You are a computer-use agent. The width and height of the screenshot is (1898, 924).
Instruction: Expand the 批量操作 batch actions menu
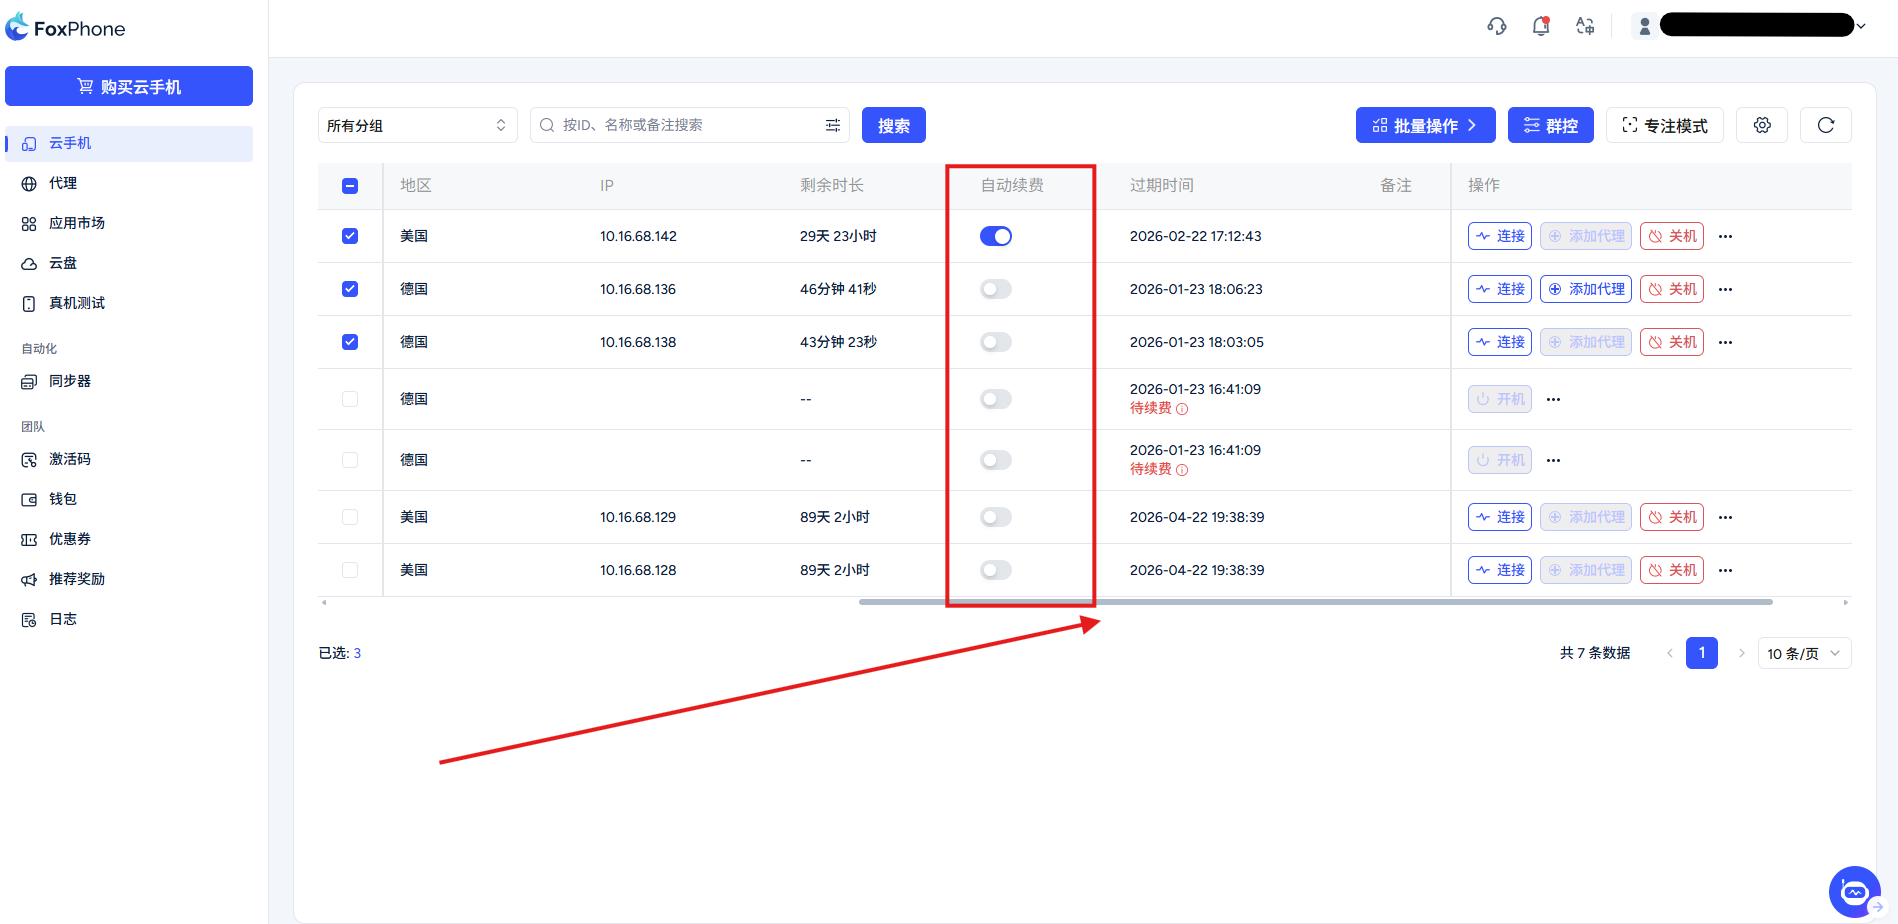tap(1425, 125)
